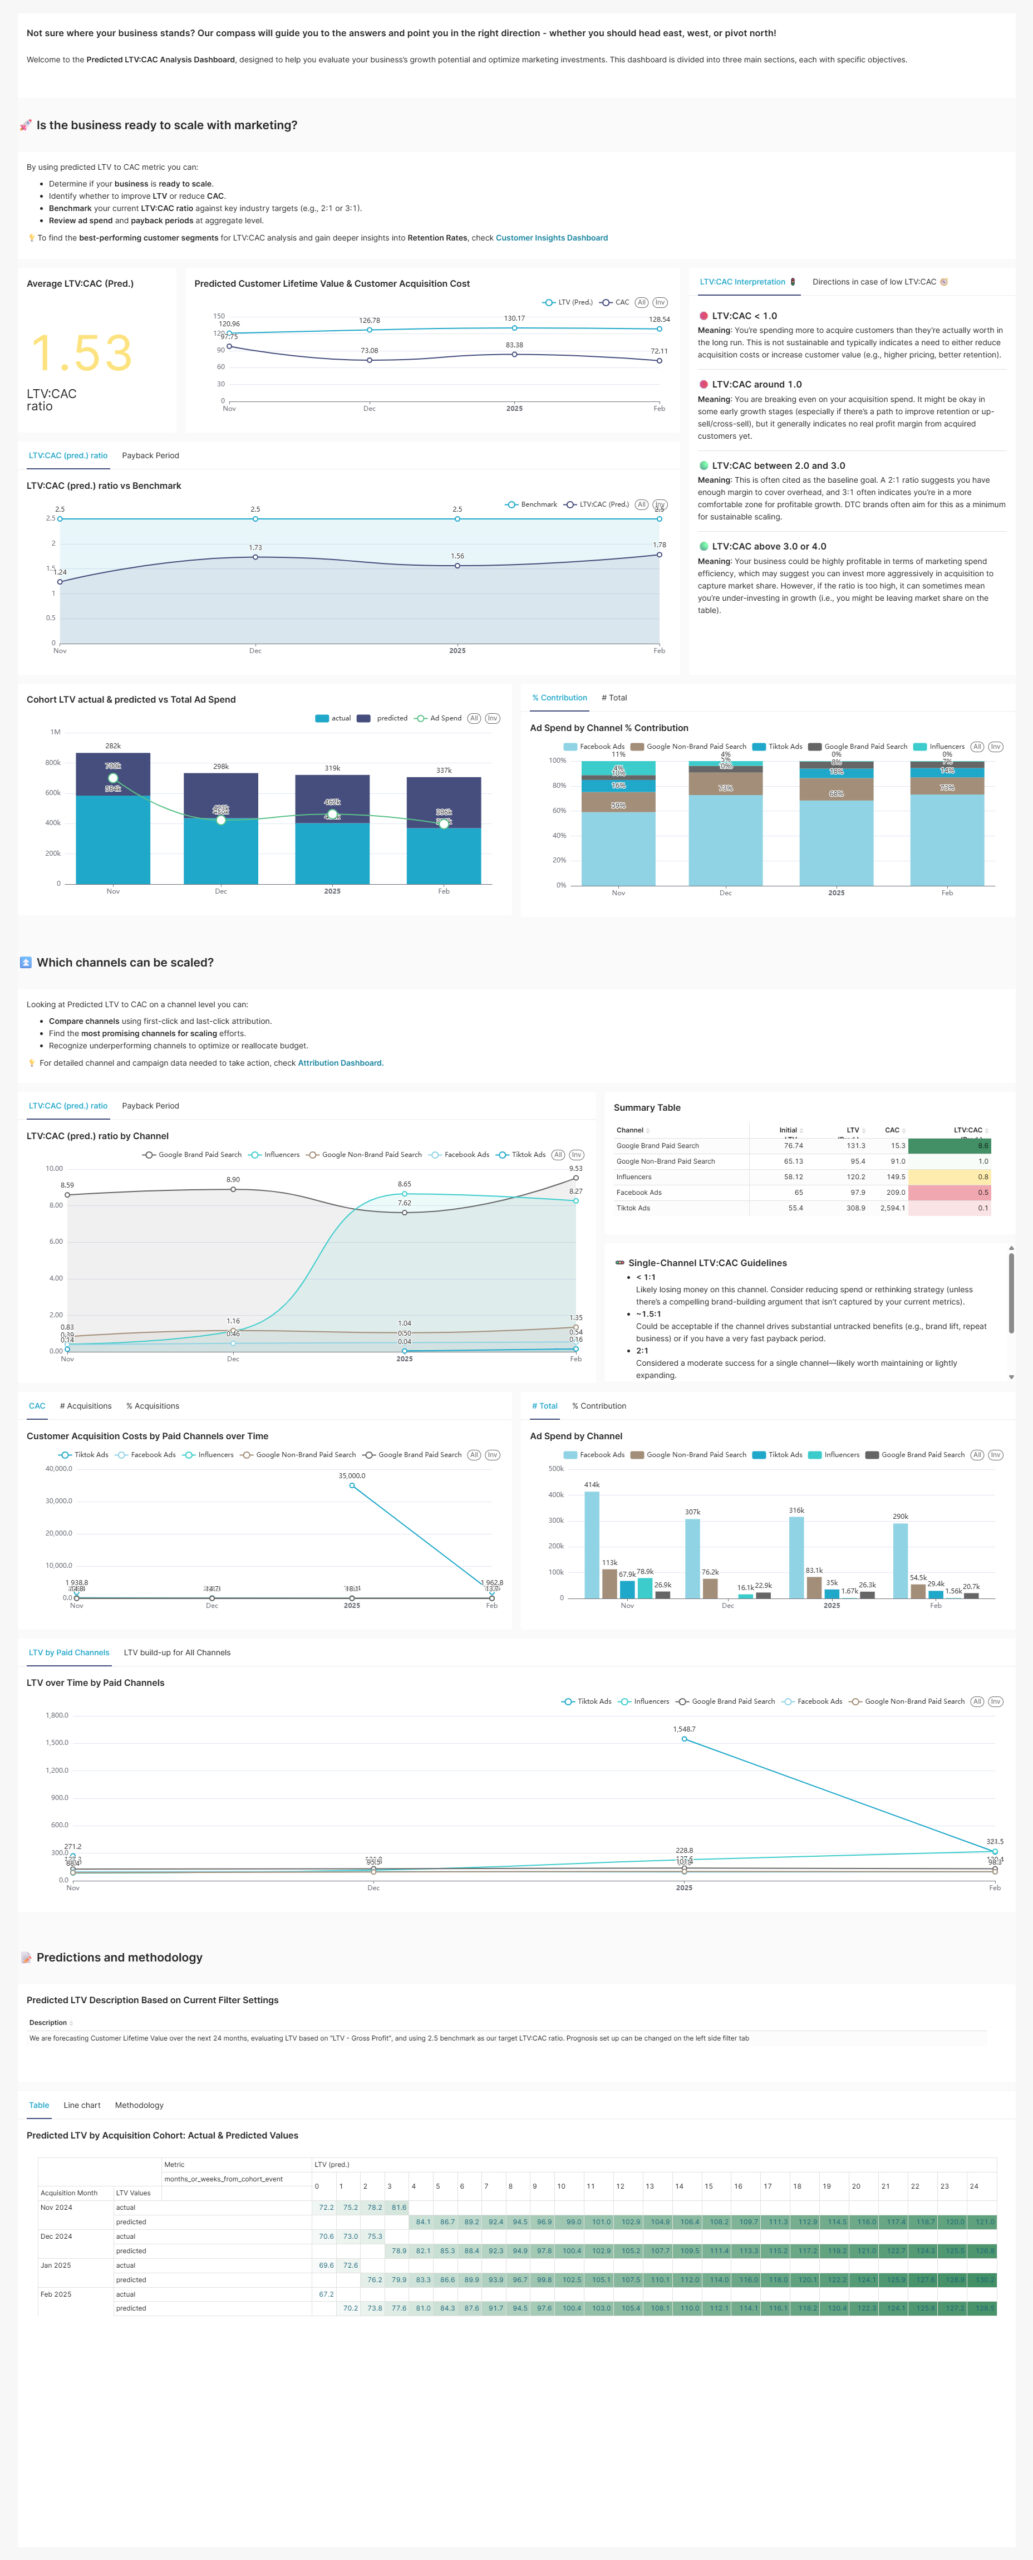Click the 35,000.0 data point in CAC chart
The image size is (1033, 2560).
pyautogui.click(x=352, y=1485)
